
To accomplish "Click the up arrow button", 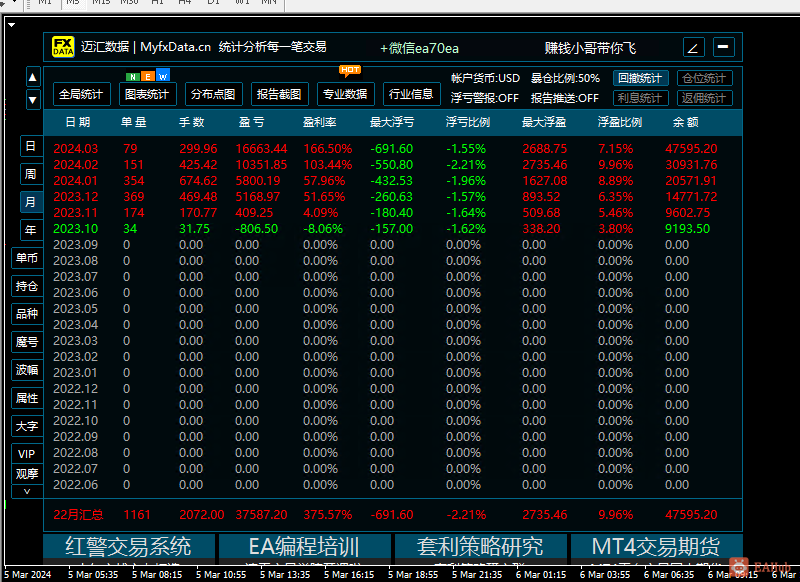I will coord(33,78).
